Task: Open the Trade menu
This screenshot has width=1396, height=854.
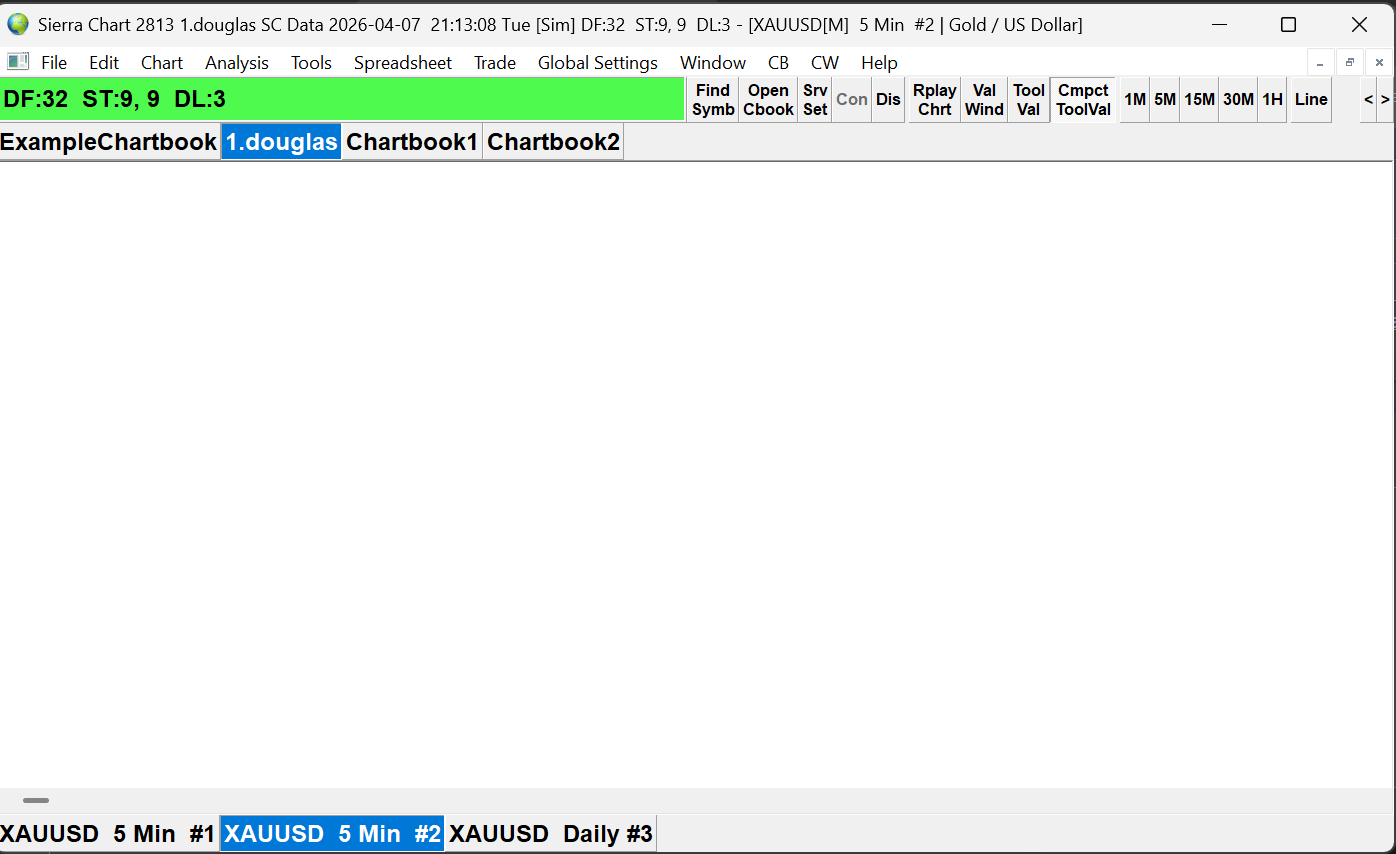Action: pos(495,63)
